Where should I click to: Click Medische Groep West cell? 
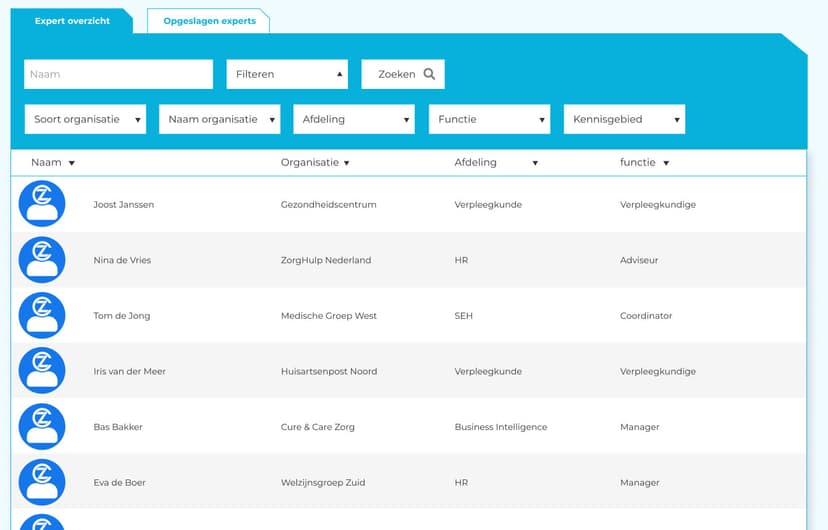tap(328, 316)
